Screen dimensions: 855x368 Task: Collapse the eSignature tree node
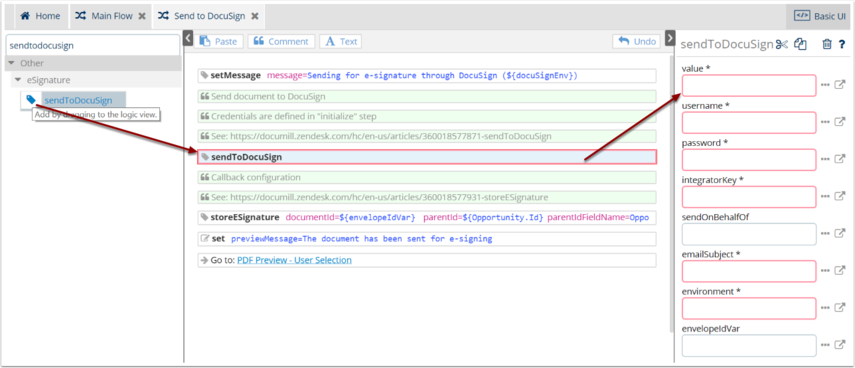(x=18, y=80)
